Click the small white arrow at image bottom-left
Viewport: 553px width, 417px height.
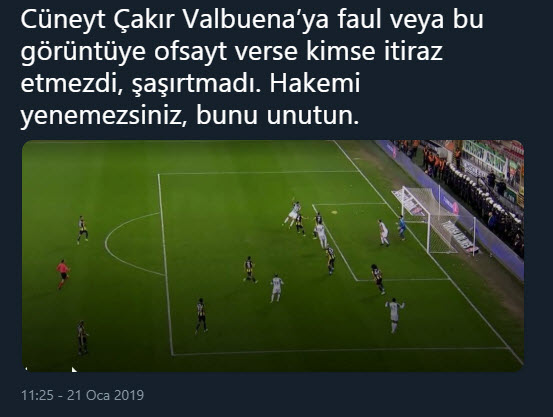click(x=74, y=369)
